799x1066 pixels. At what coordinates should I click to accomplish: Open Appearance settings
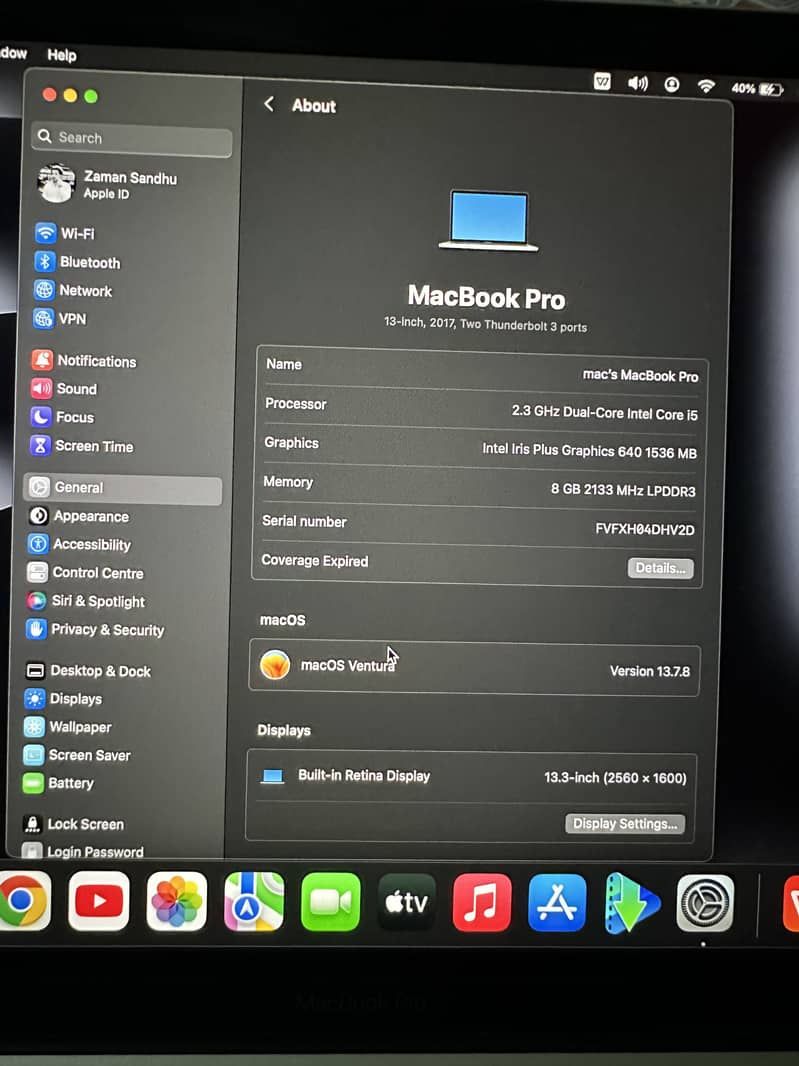click(78, 516)
